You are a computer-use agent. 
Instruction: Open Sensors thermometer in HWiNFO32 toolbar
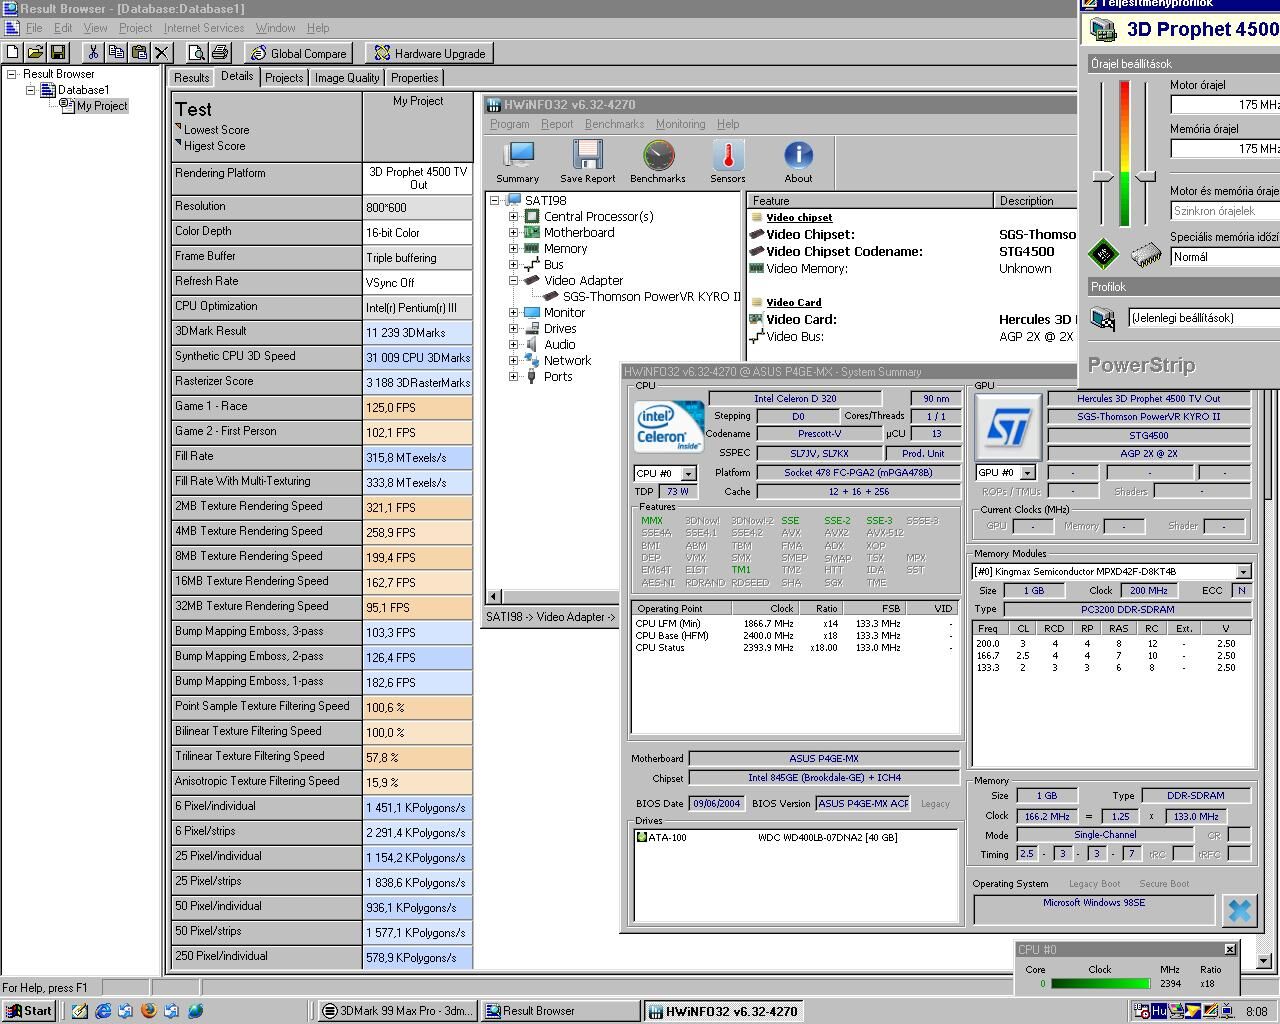(728, 162)
